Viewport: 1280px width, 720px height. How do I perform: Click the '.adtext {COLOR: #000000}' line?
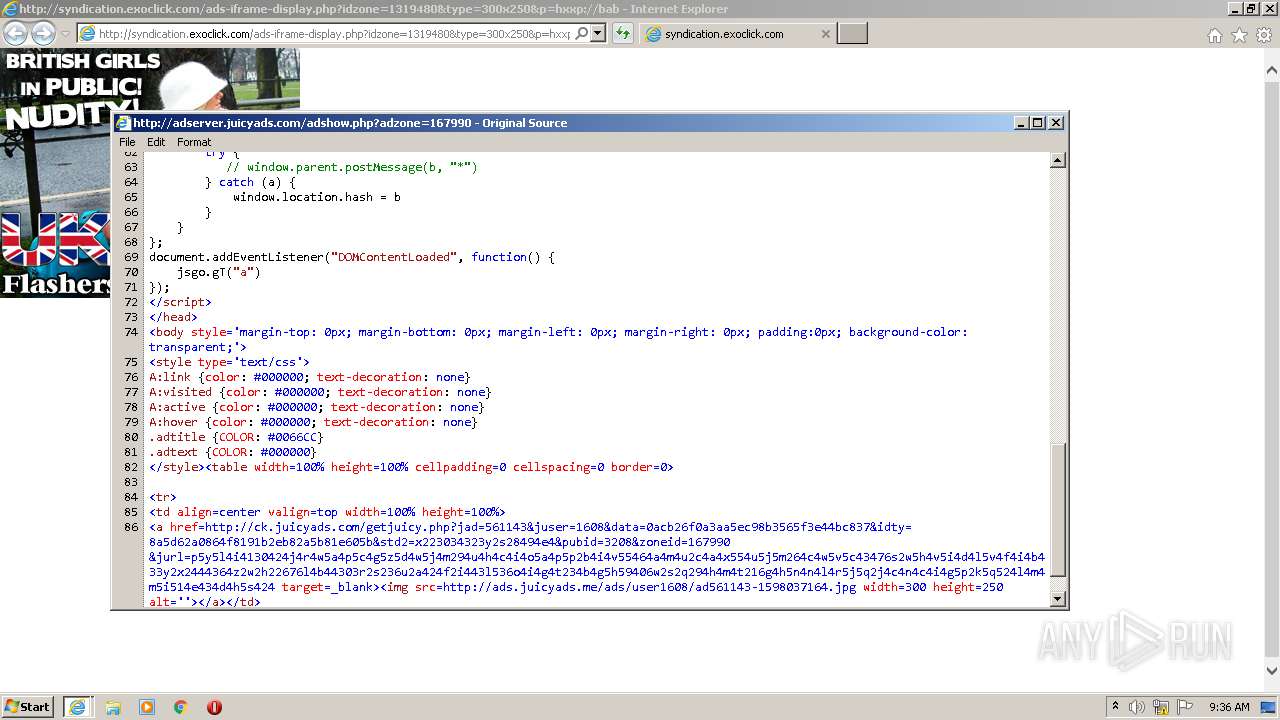click(232, 452)
